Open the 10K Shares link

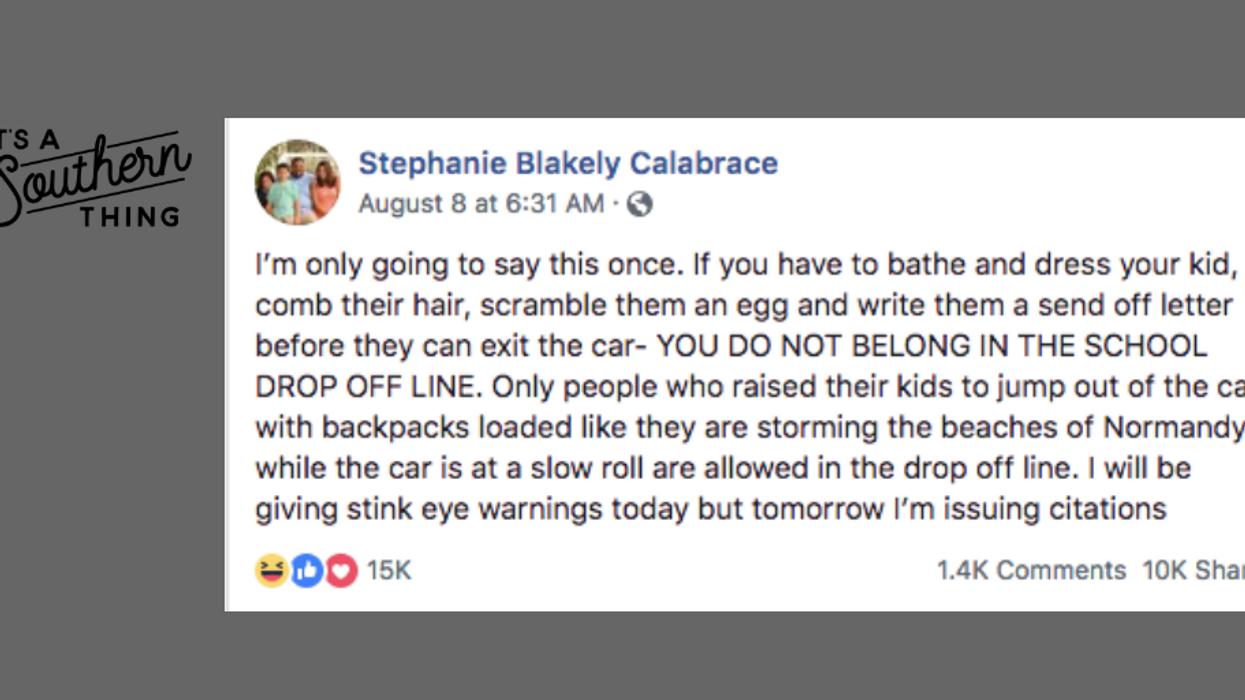pyautogui.click(x=1193, y=571)
